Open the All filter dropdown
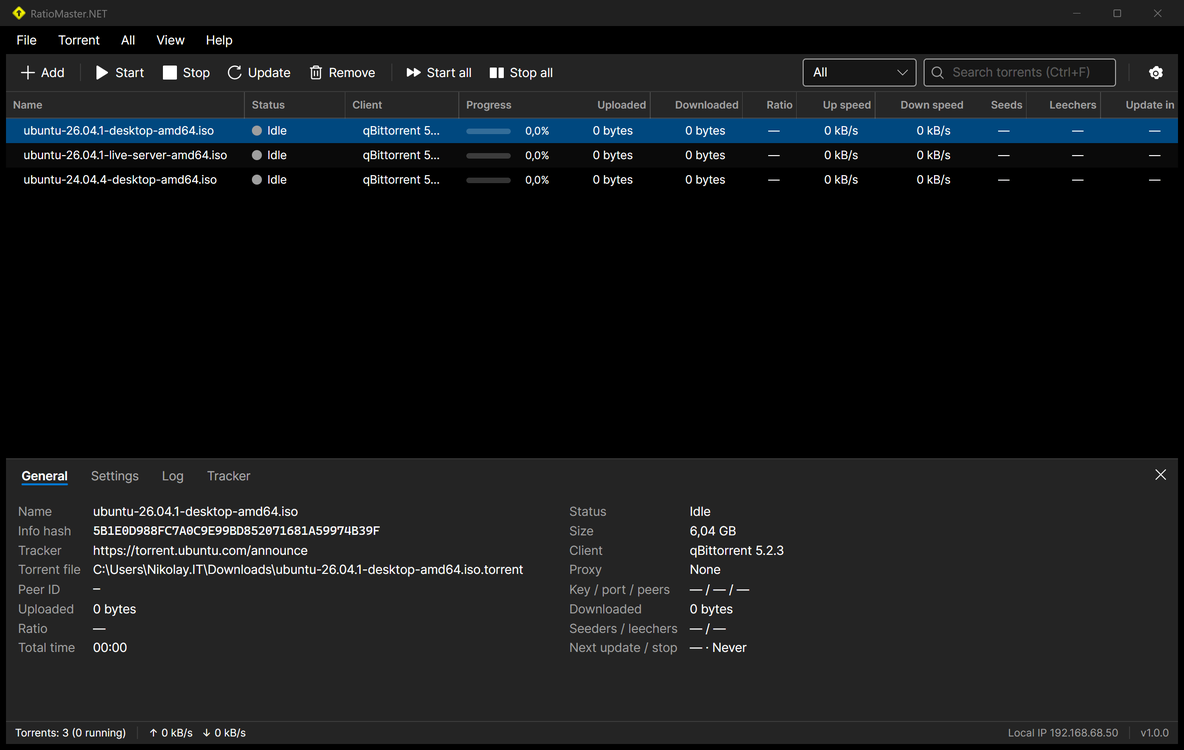Viewport: 1184px width, 750px height. click(x=859, y=73)
